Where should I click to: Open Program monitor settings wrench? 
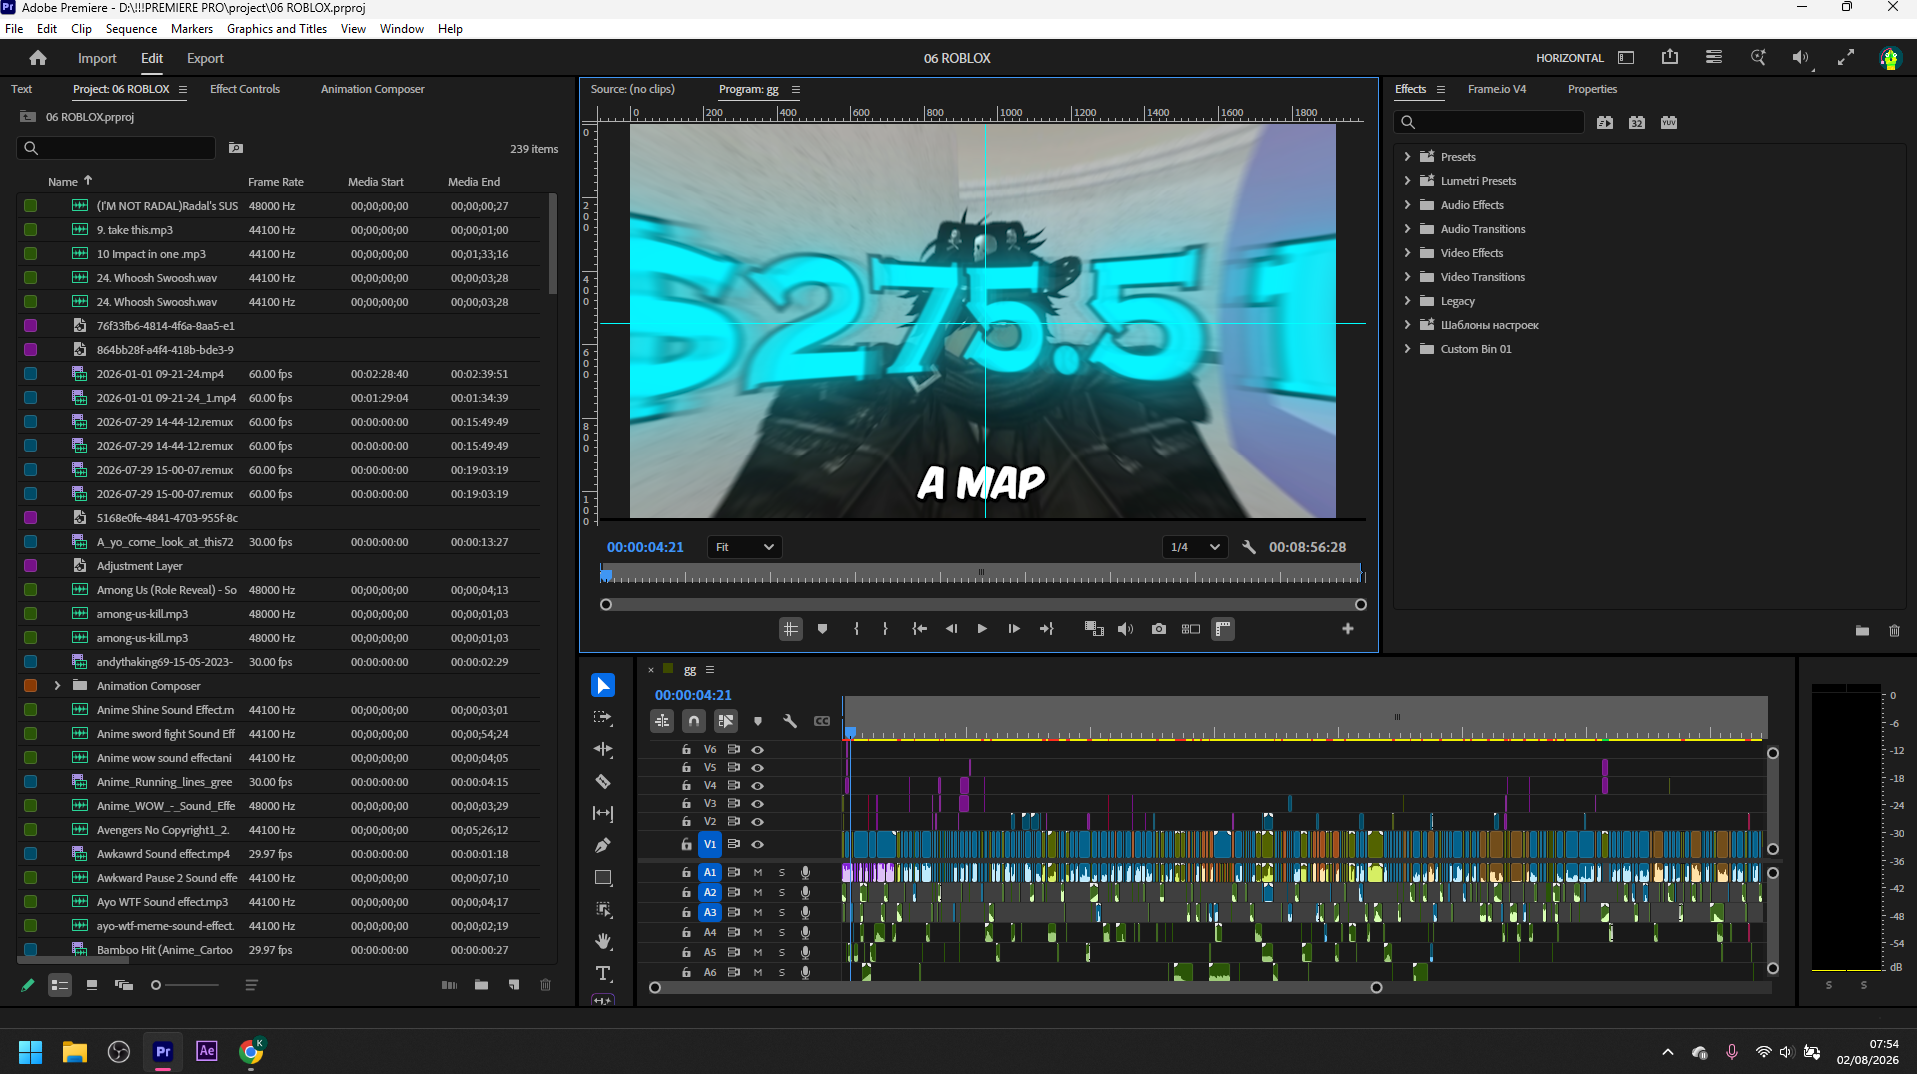coord(1249,547)
